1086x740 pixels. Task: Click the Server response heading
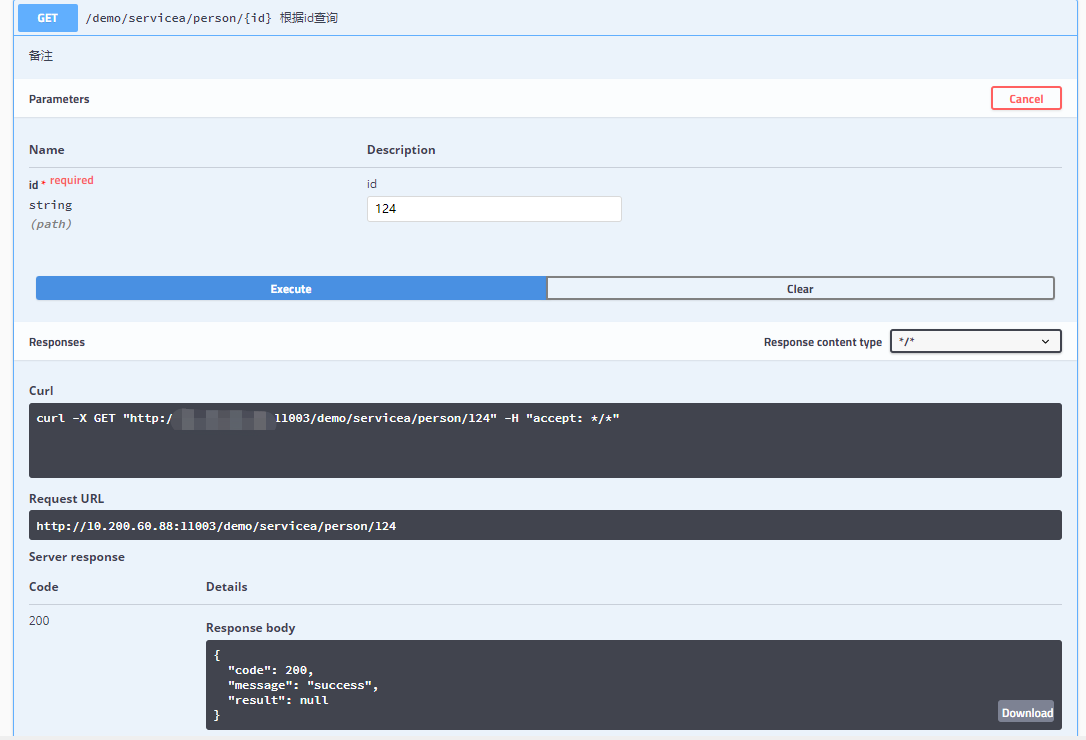point(77,557)
